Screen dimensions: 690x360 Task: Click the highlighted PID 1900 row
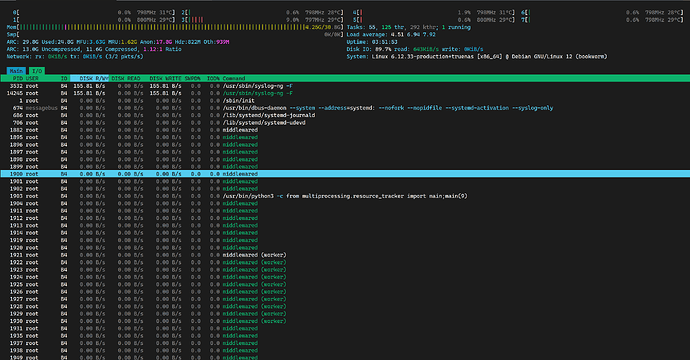(x=345, y=174)
